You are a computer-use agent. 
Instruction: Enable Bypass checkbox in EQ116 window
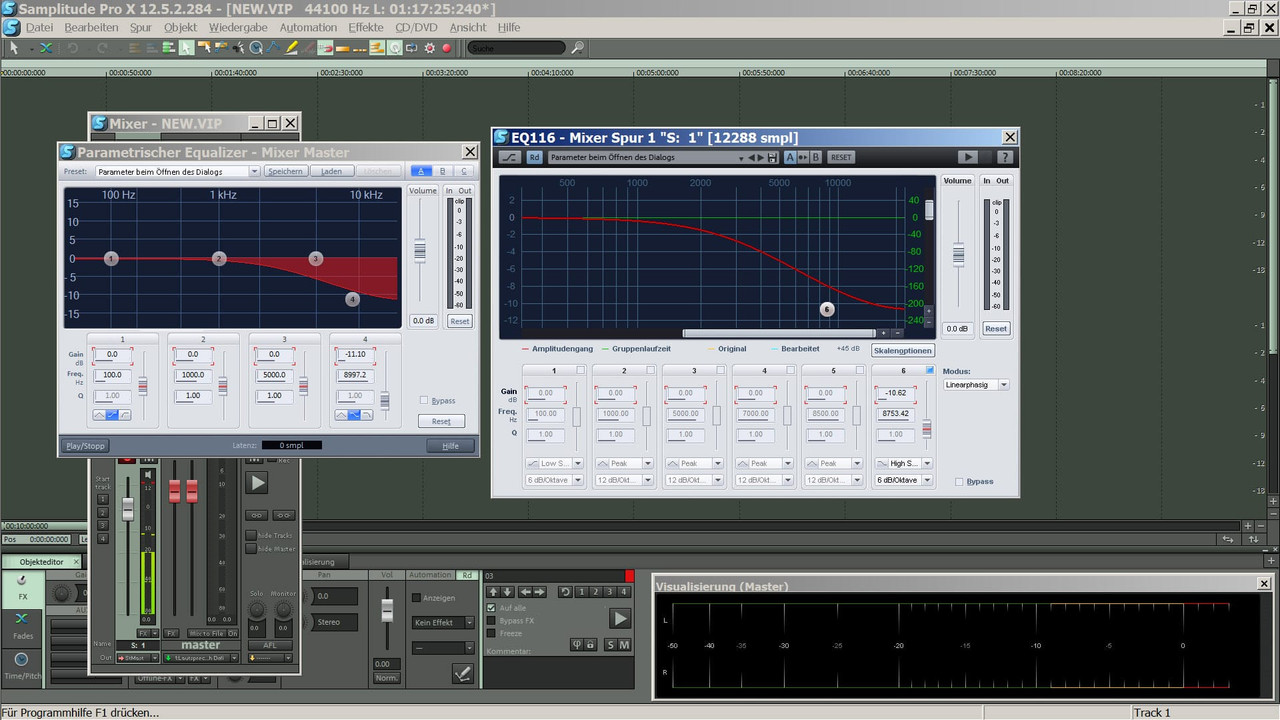tap(960, 482)
